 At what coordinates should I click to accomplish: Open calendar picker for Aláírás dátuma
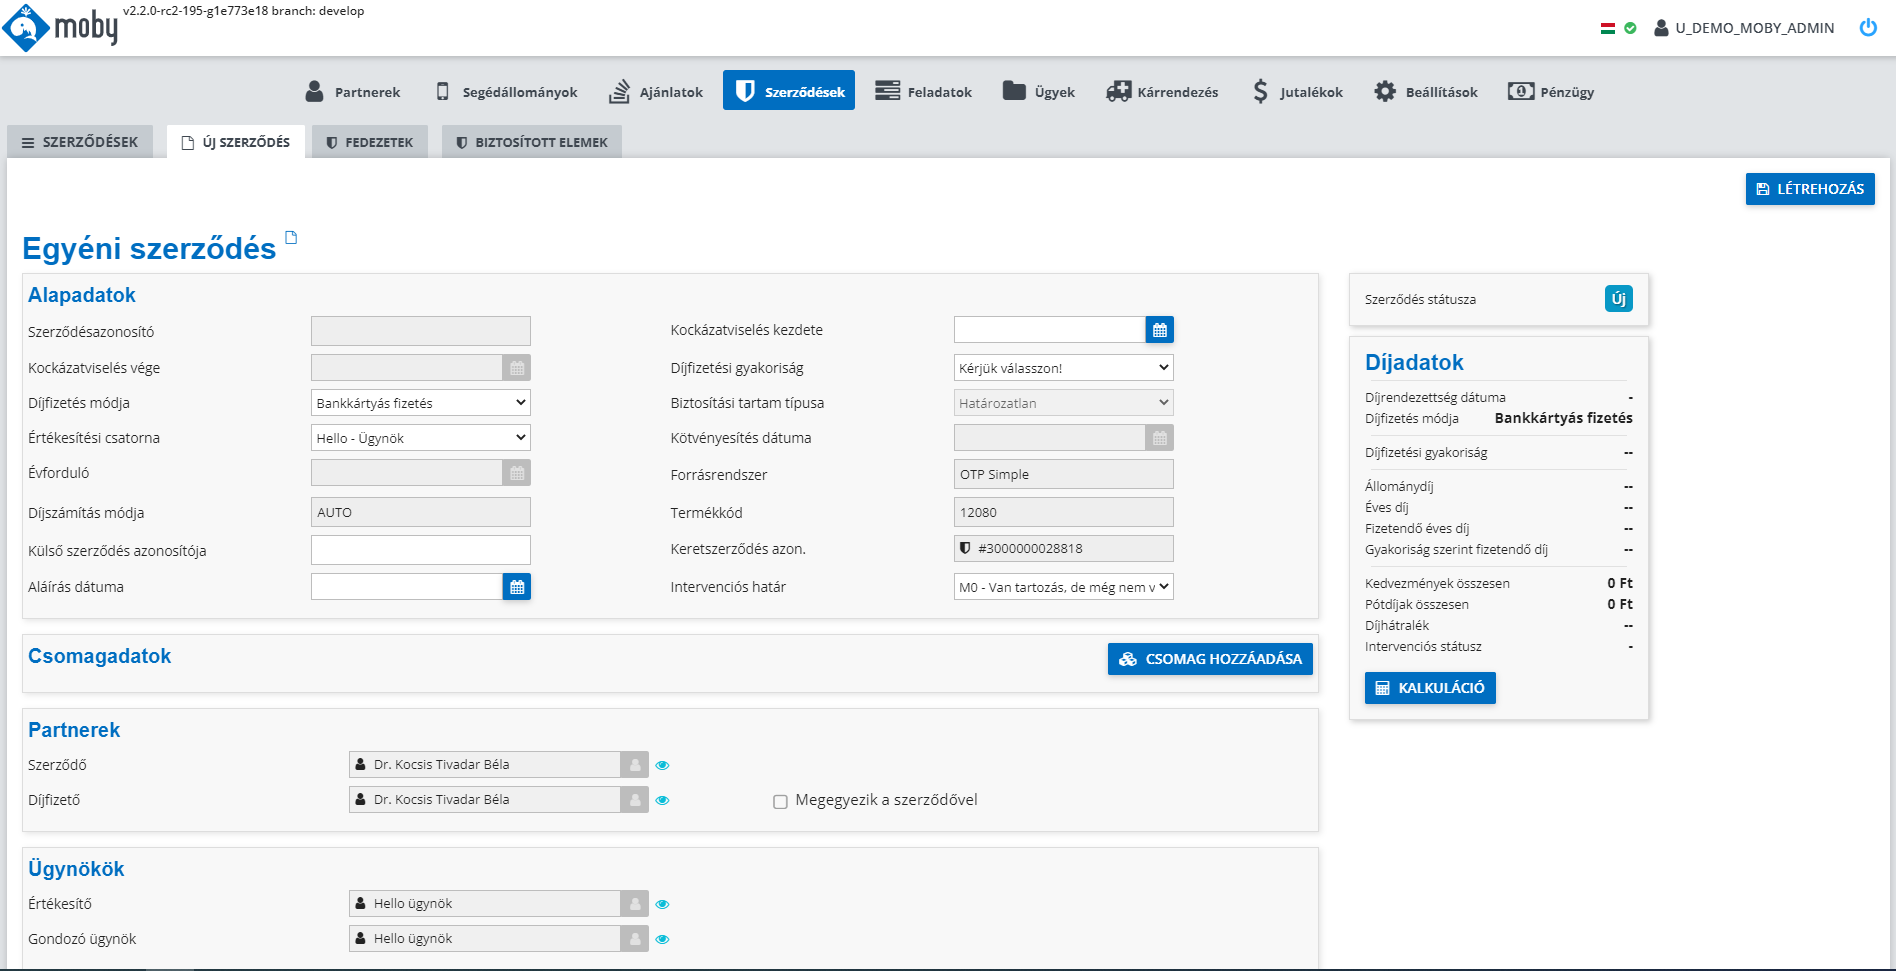pos(516,587)
